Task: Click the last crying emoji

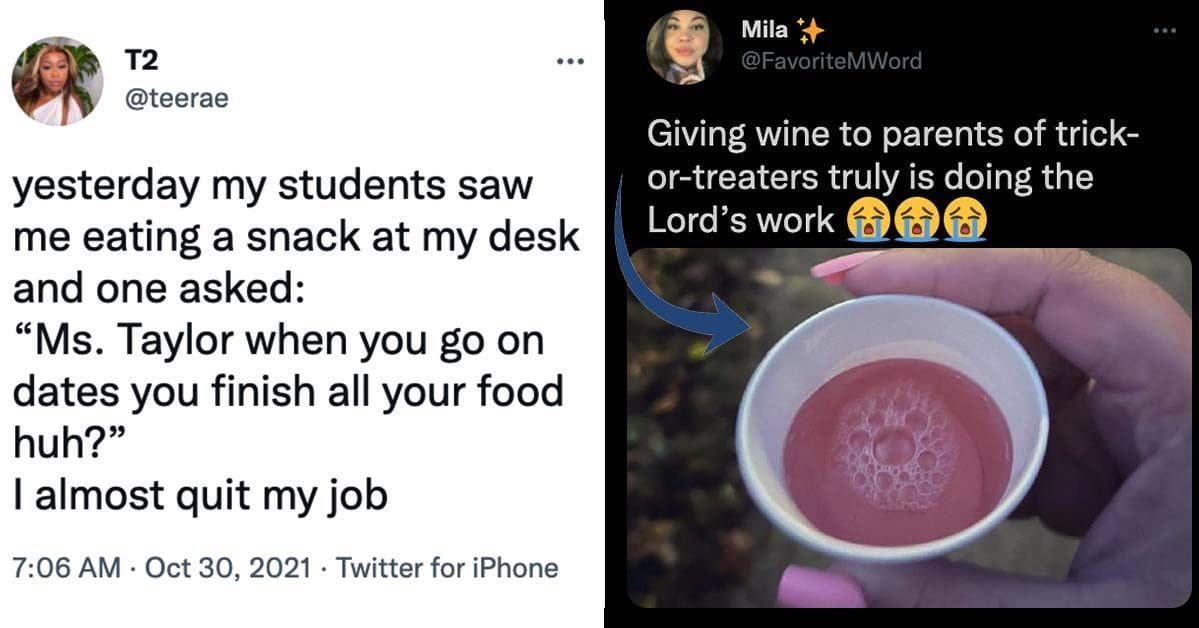Action: (960, 222)
